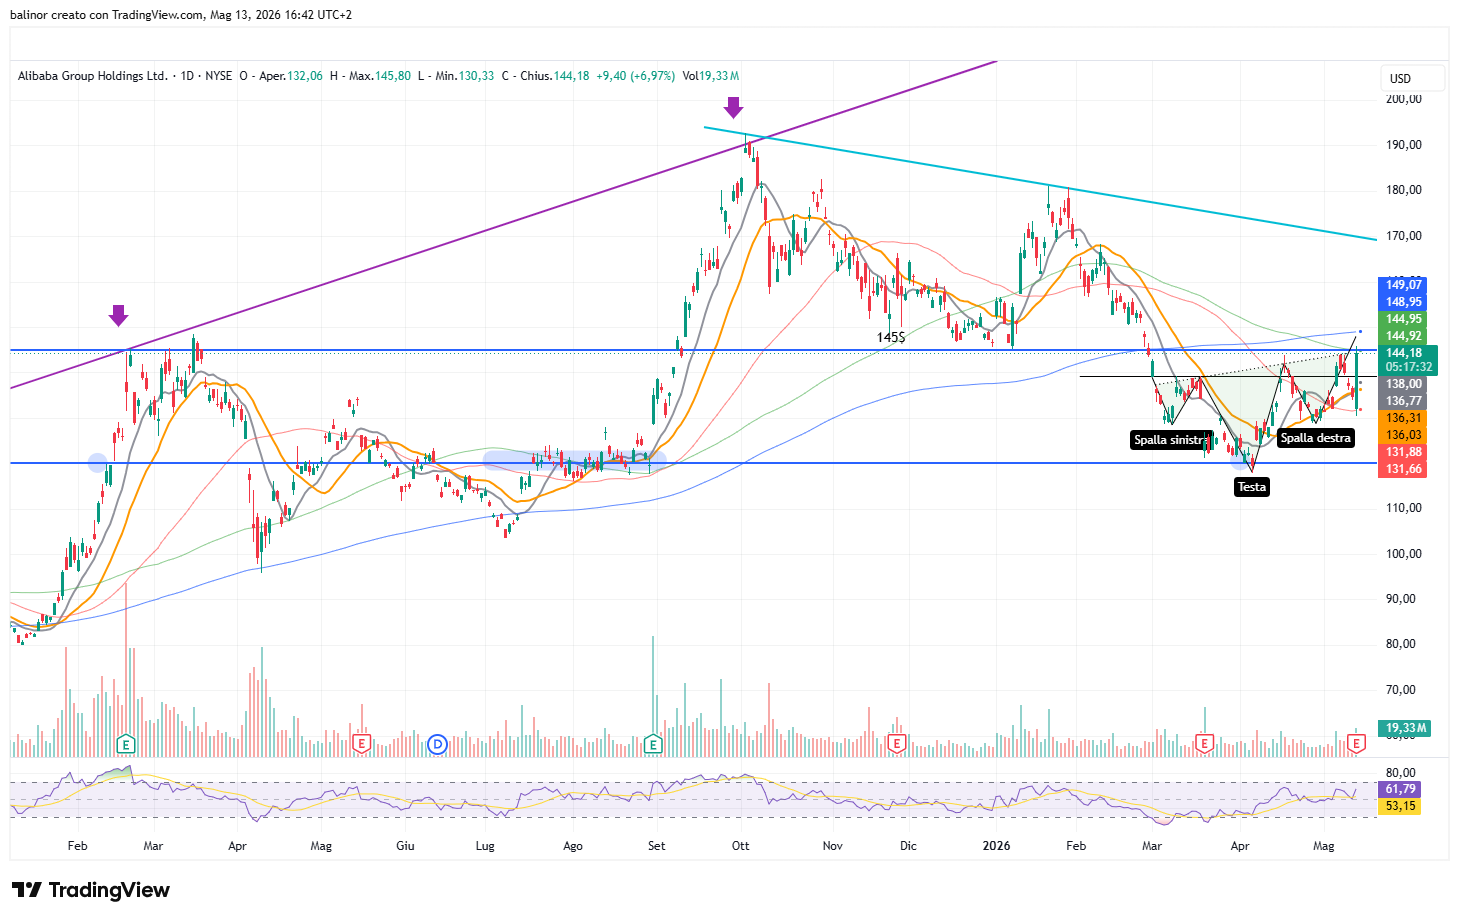Image resolution: width=1459 pixels, height=920 pixels.
Task: Click the 170,00 price axis label
Action: [x=1403, y=236]
